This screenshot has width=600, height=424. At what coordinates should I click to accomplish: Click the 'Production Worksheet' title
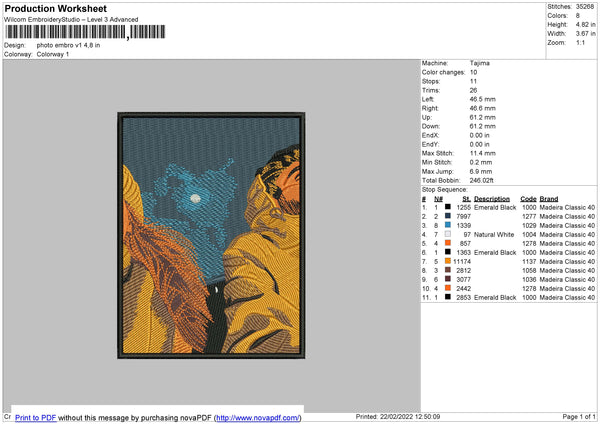55,8
